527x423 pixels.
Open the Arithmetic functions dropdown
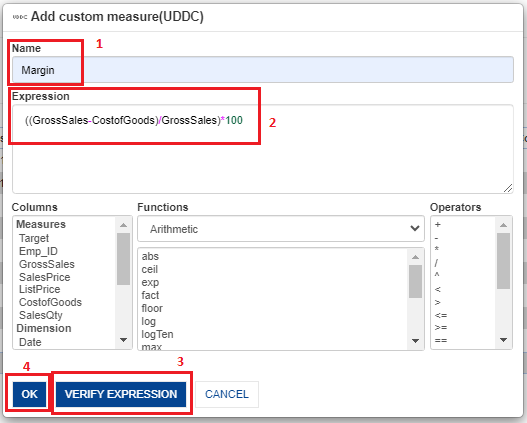281,229
